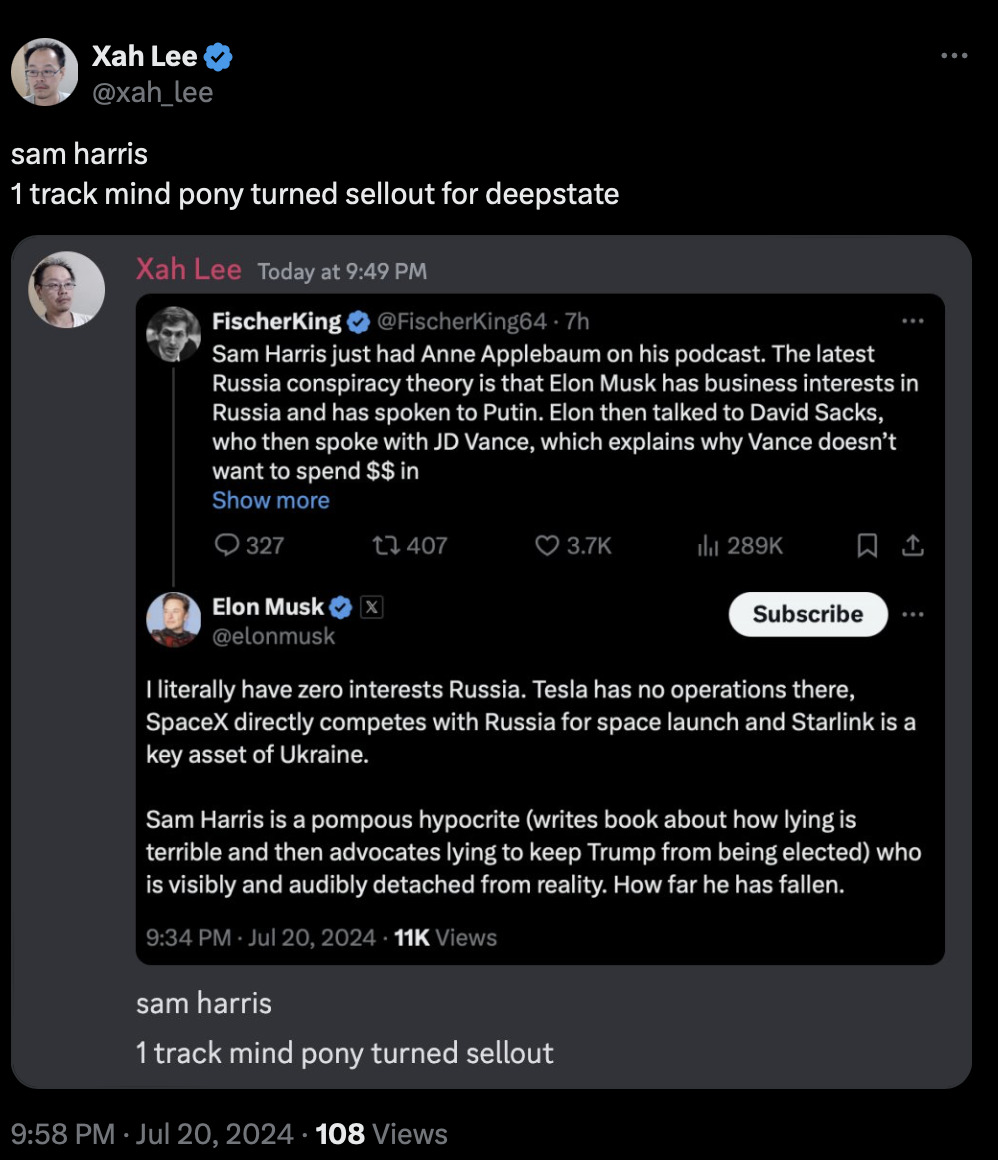998x1160 pixels.
Task: Click the X affiliation badge beside Elon Musk
Action: point(371,607)
